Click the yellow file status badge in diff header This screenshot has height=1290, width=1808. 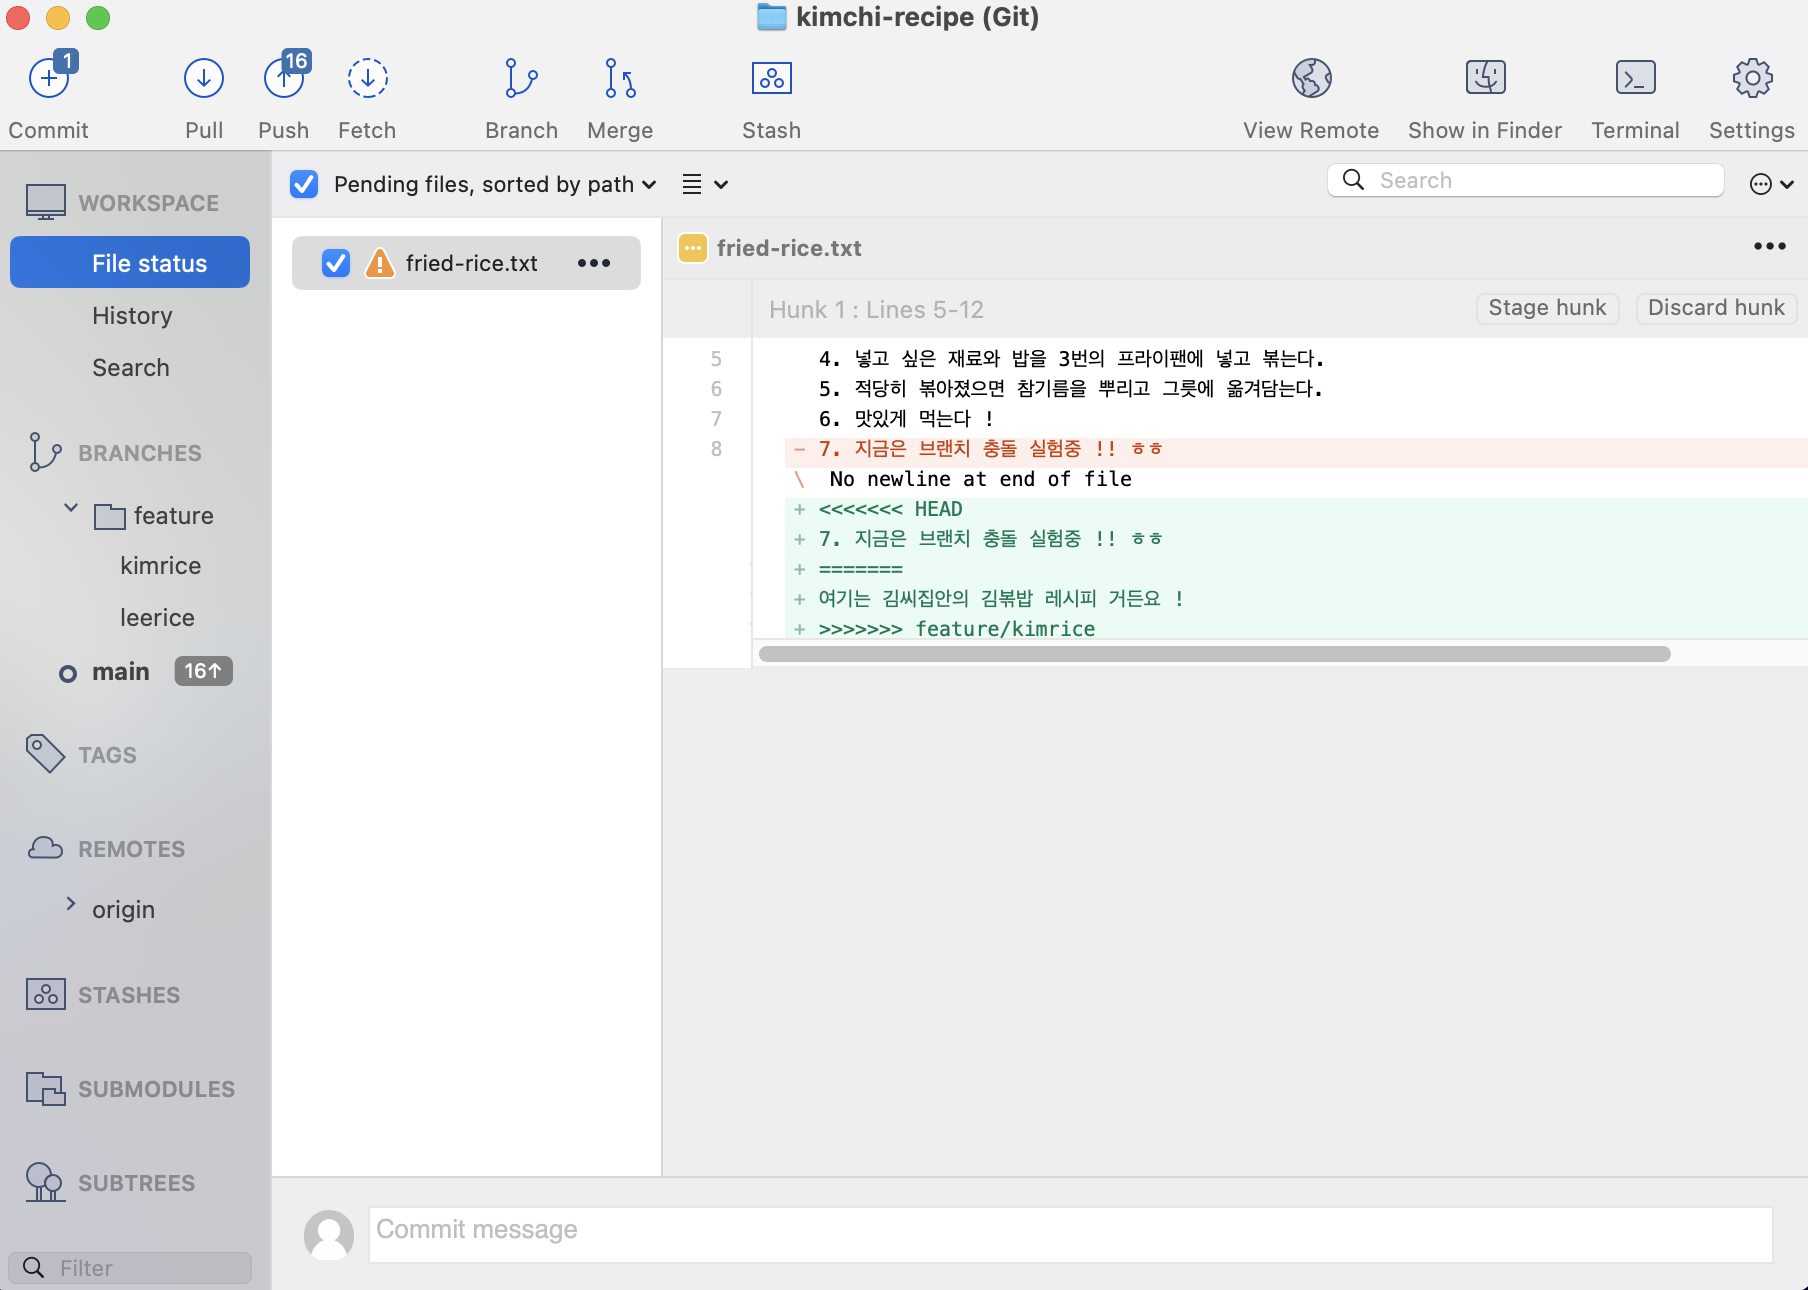(693, 248)
